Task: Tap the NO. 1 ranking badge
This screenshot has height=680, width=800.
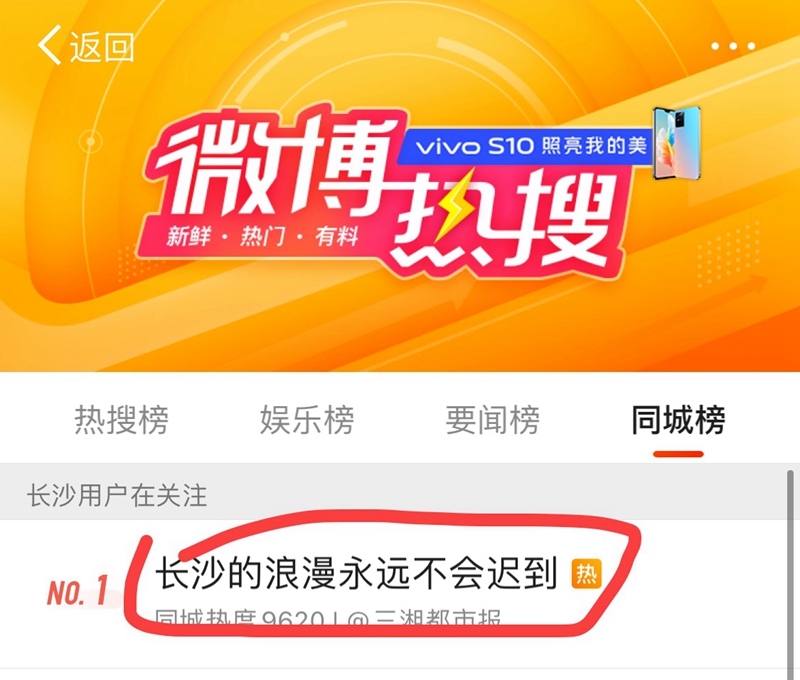Action: (78, 591)
